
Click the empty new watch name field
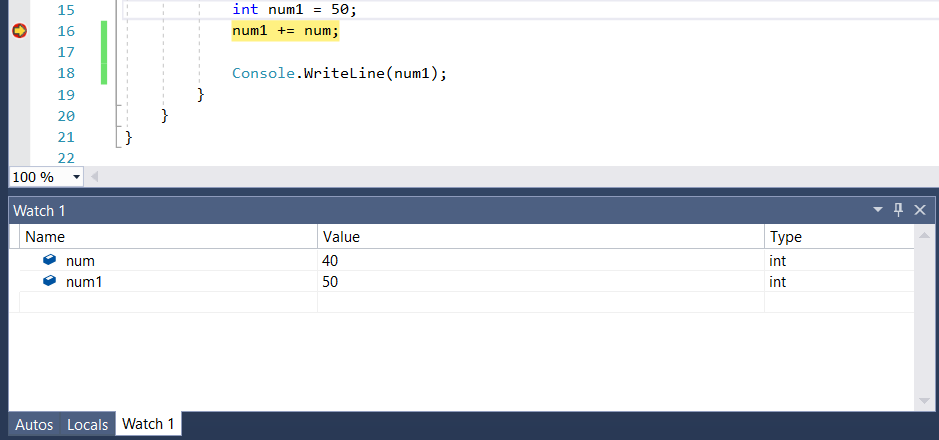click(169, 302)
